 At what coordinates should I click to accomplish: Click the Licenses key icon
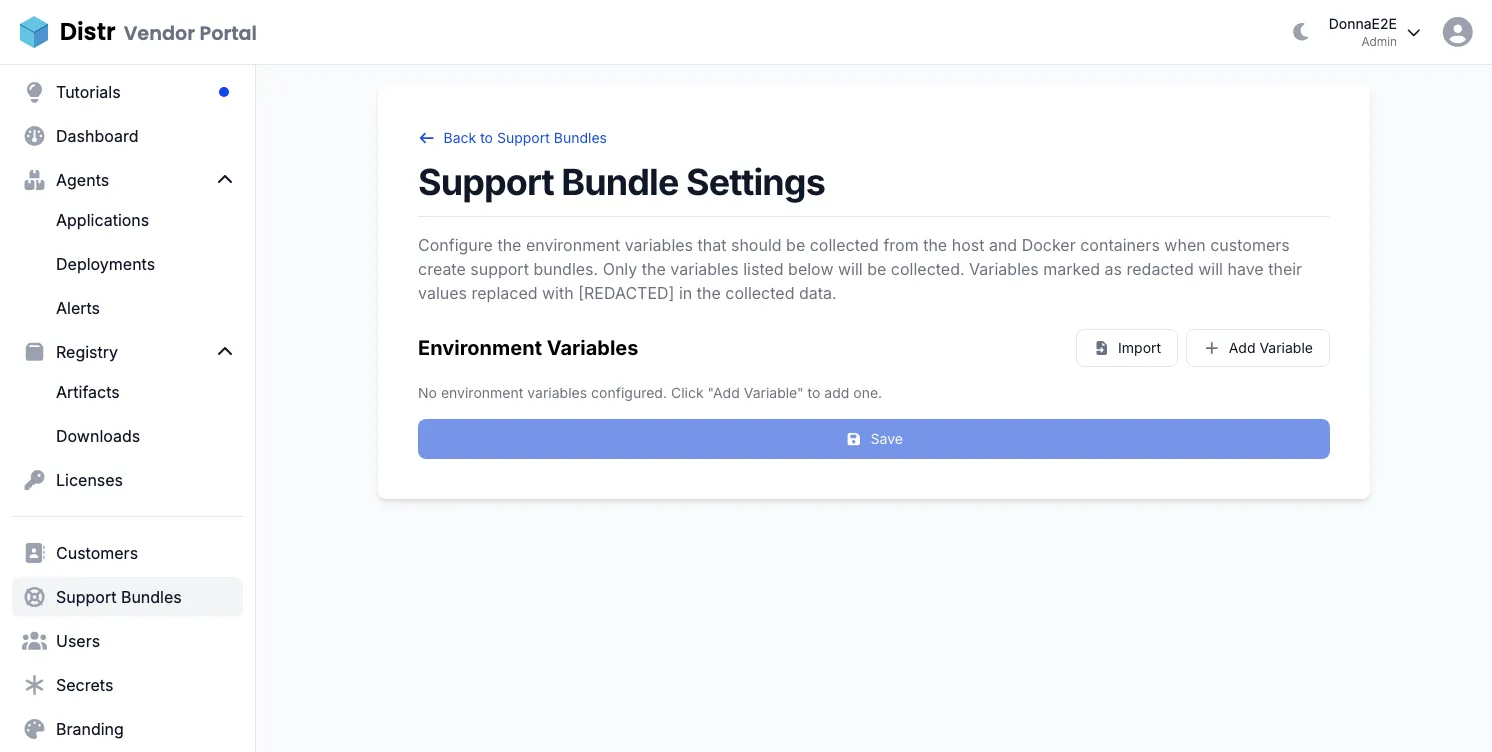point(34,480)
